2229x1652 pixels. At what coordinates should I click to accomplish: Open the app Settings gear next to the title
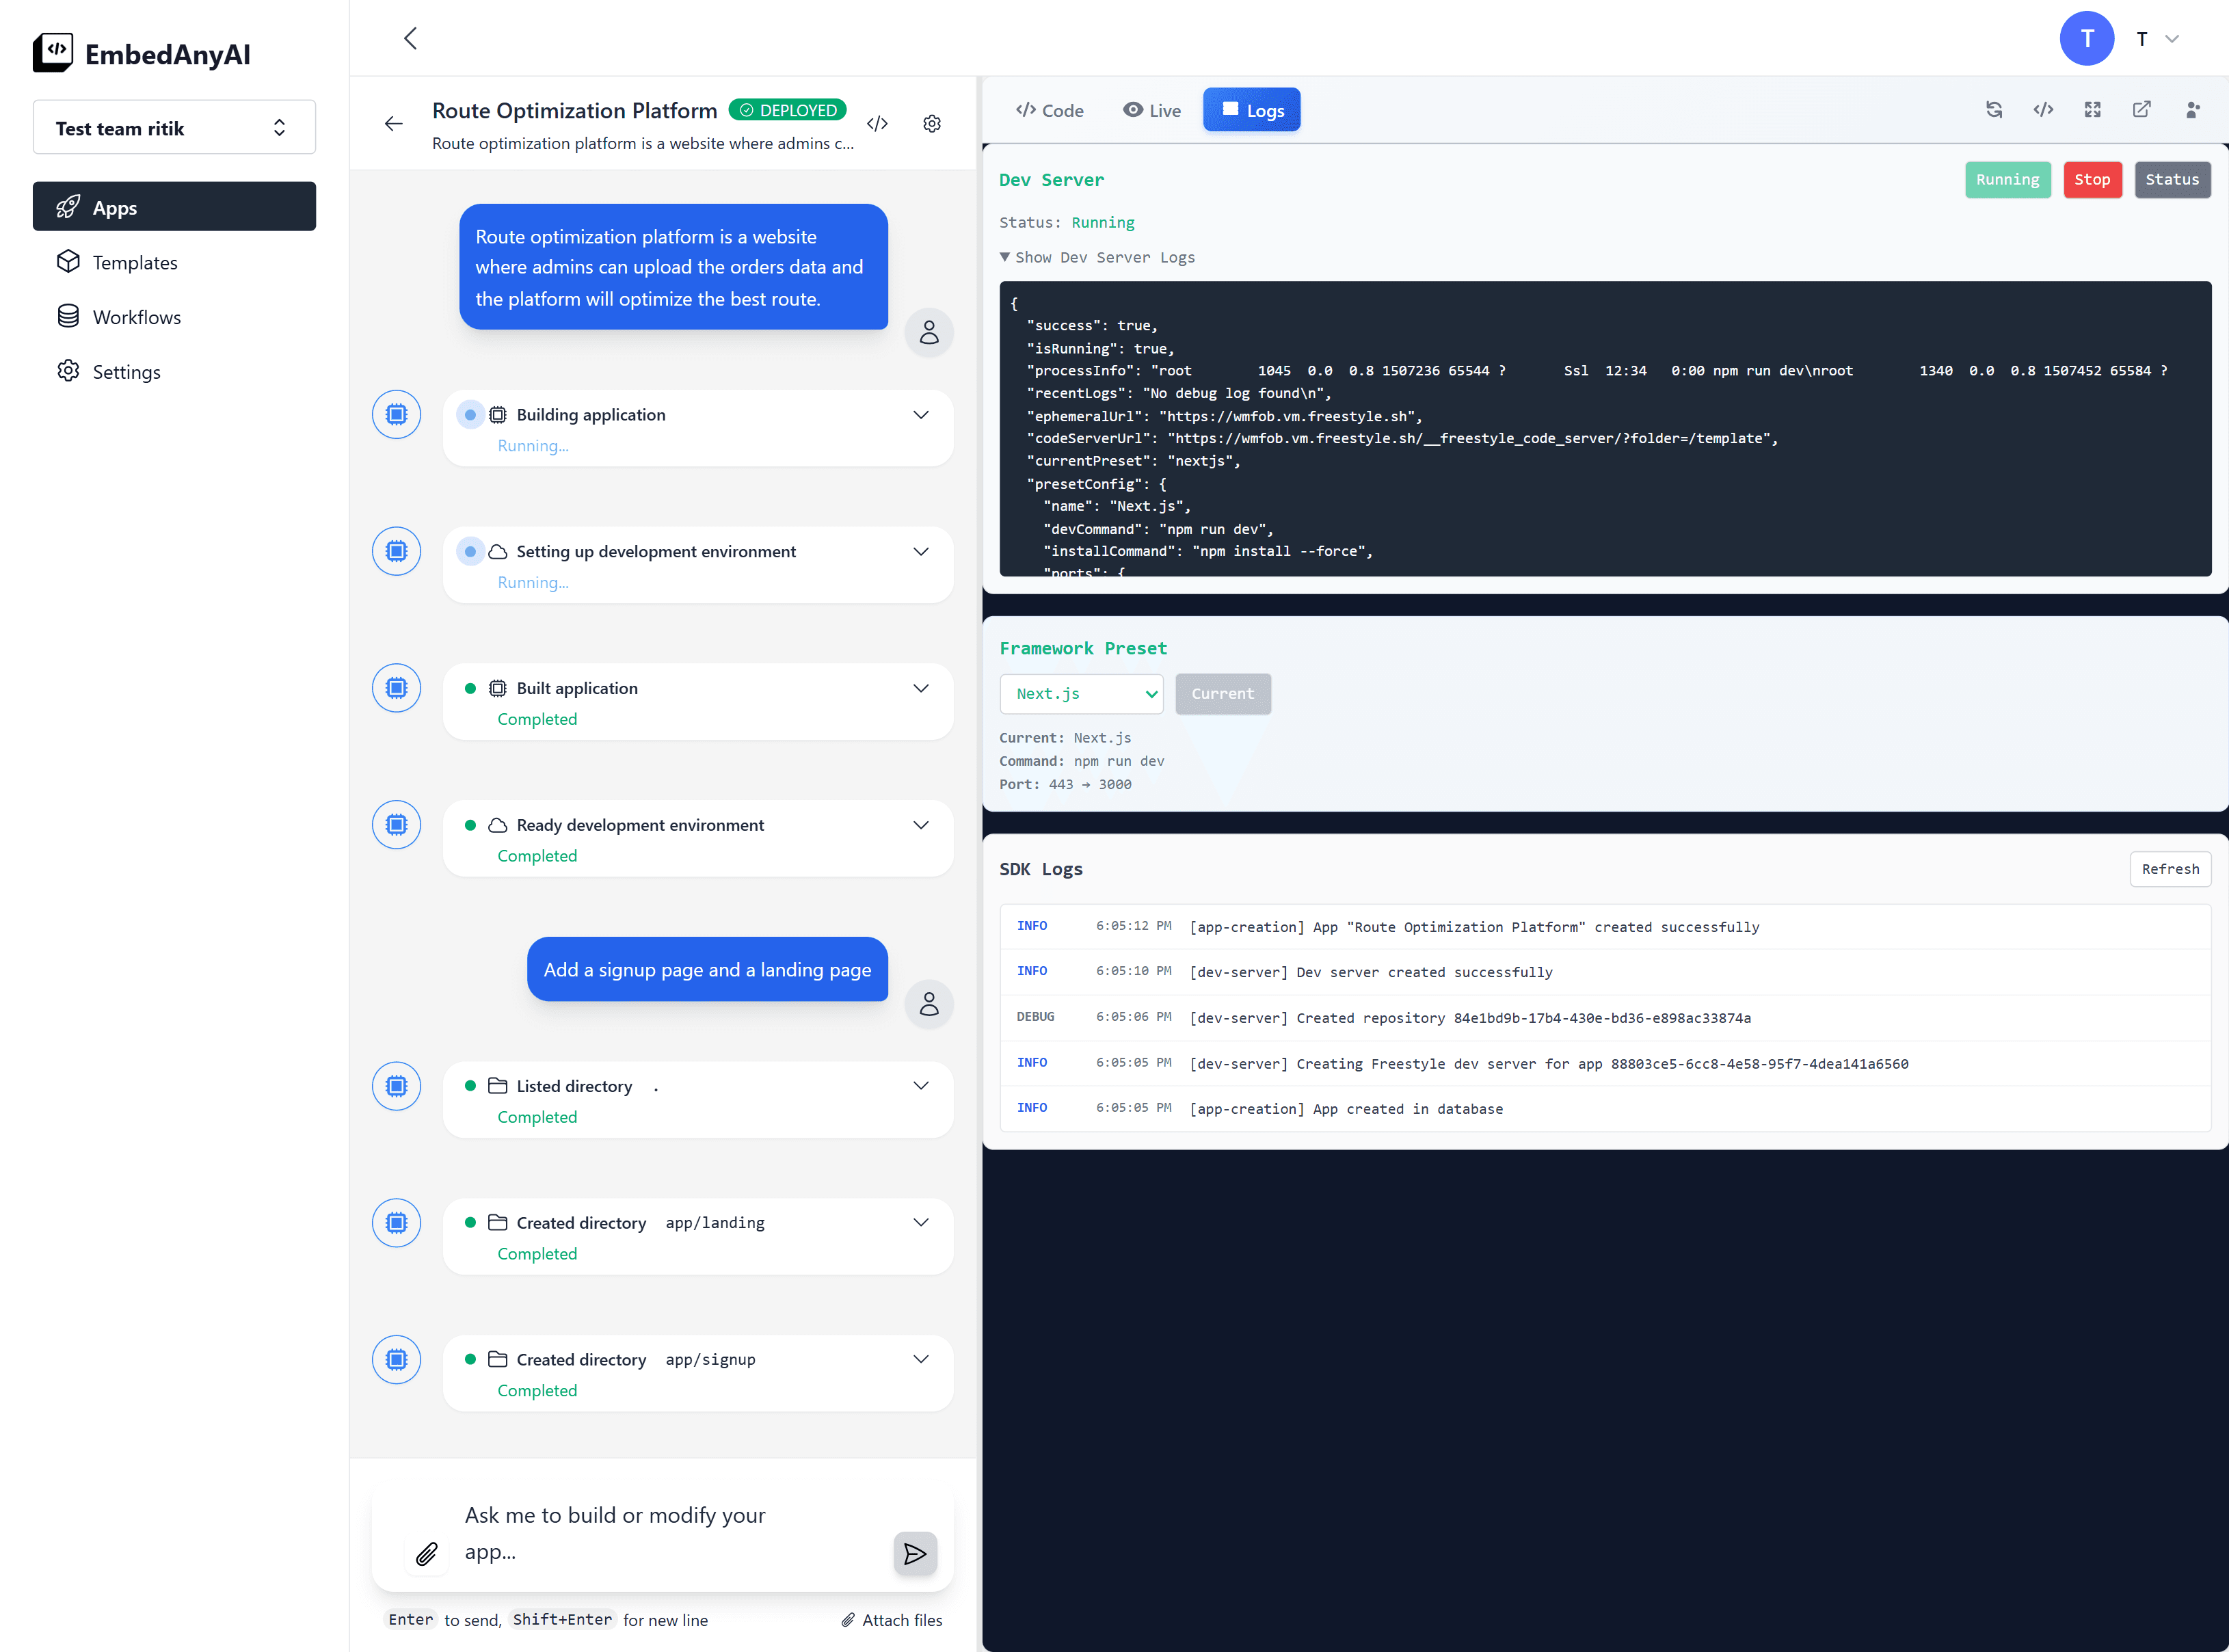(x=931, y=123)
